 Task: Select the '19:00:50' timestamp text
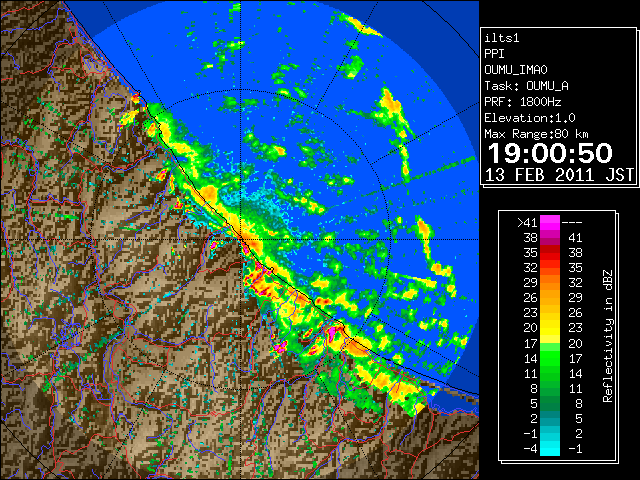[550, 153]
